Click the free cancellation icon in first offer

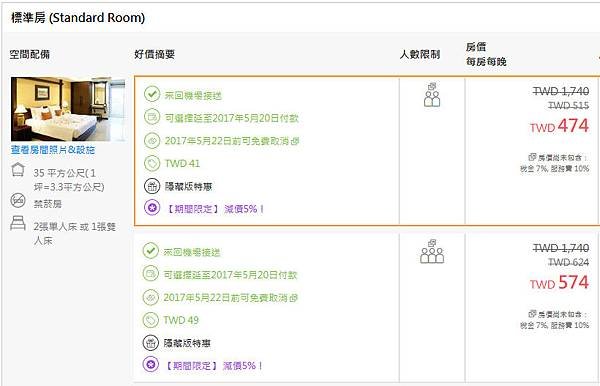point(152,140)
